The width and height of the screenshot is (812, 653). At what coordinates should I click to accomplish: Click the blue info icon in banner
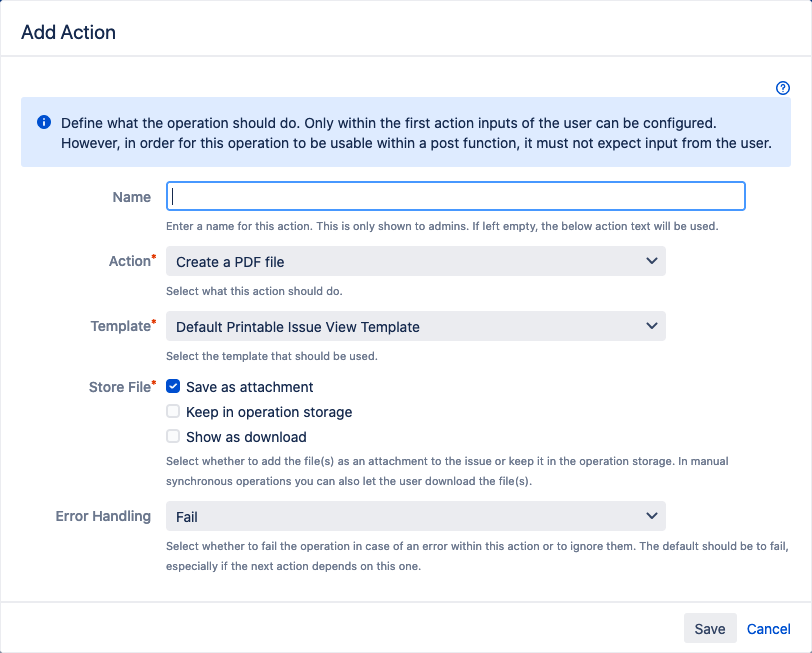pos(44,122)
